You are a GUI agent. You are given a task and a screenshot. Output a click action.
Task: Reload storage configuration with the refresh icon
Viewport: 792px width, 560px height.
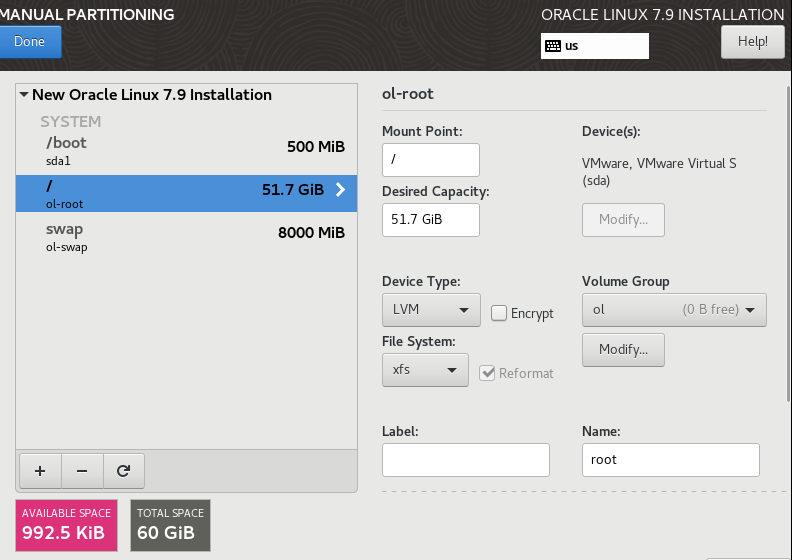click(x=124, y=471)
